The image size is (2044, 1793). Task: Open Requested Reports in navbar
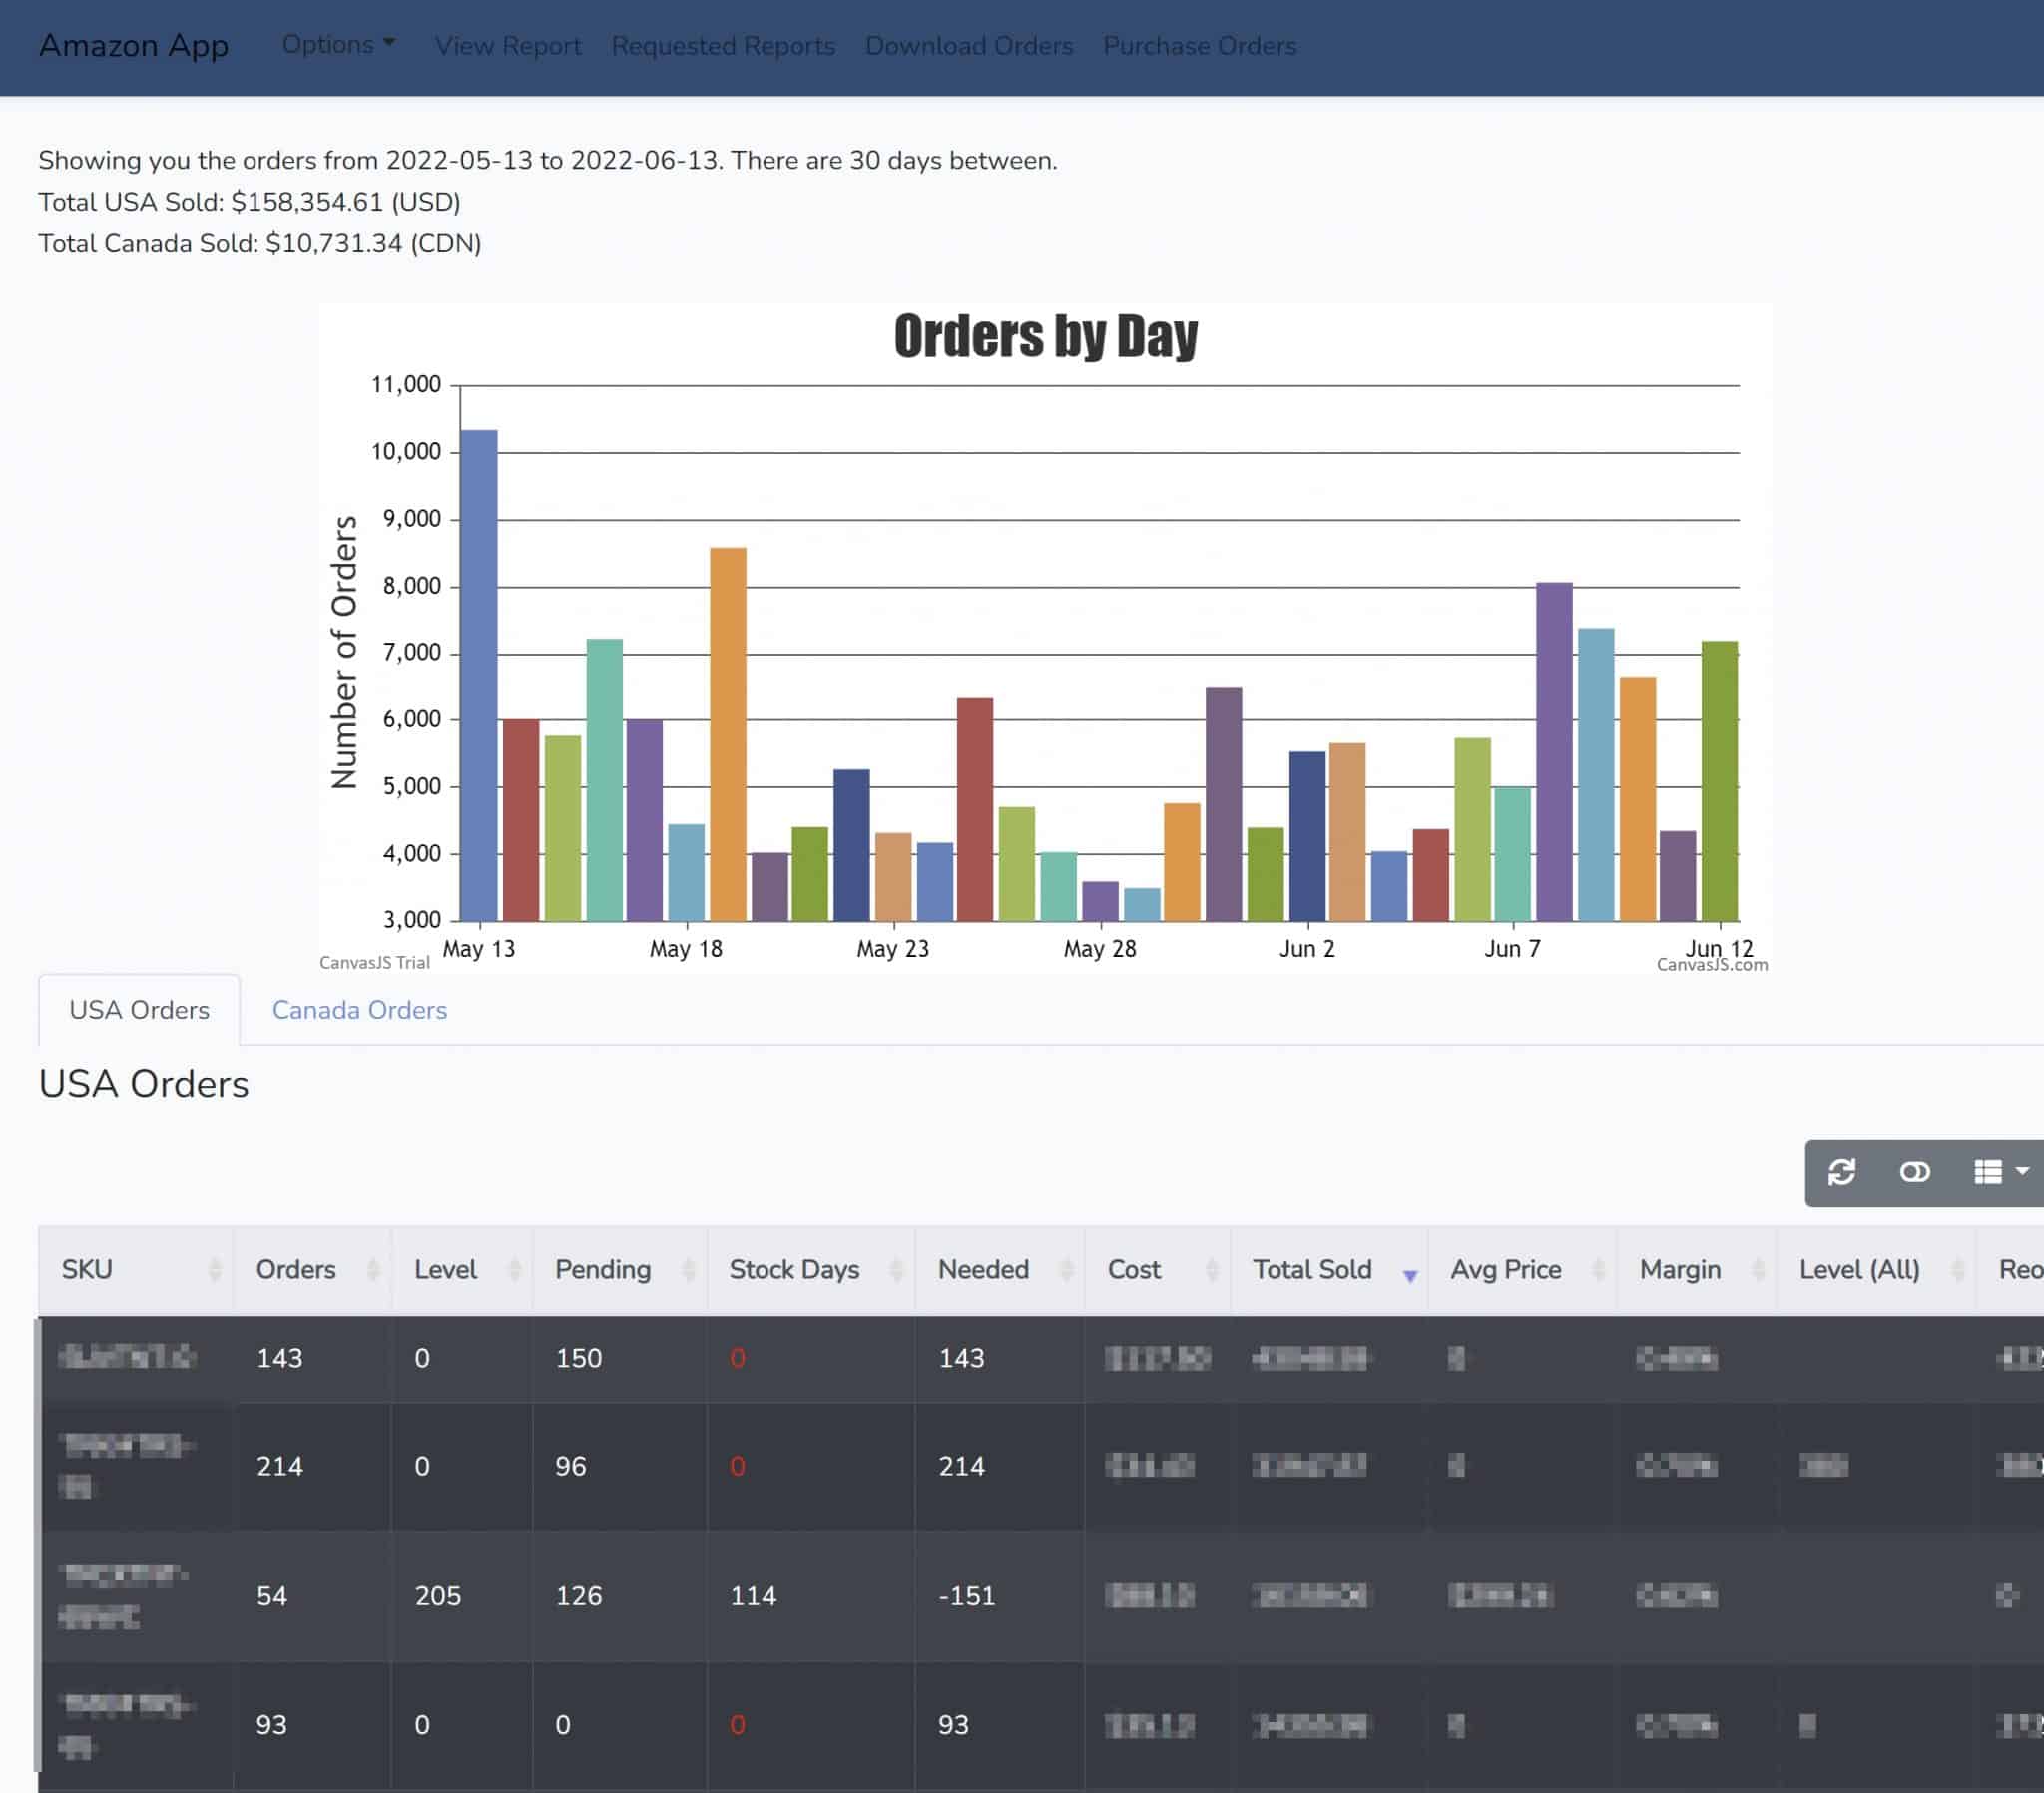click(x=723, y=46)
